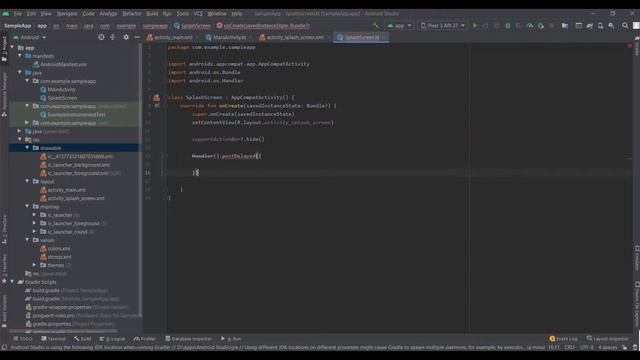Open the Build tool window

83,339
